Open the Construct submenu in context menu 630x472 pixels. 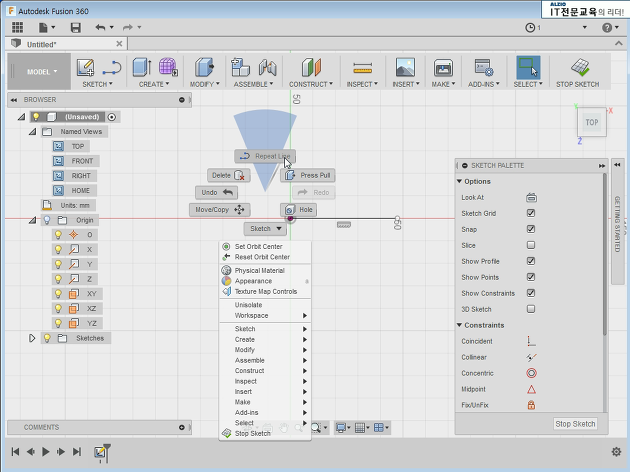point(265,370)
